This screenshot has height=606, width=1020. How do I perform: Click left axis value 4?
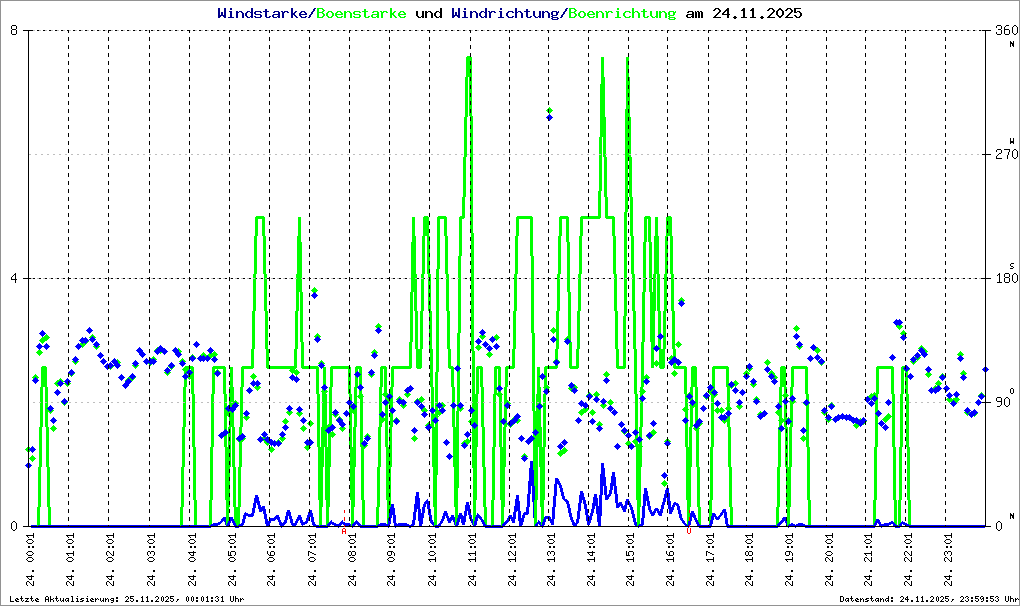[x=14, y=278]
